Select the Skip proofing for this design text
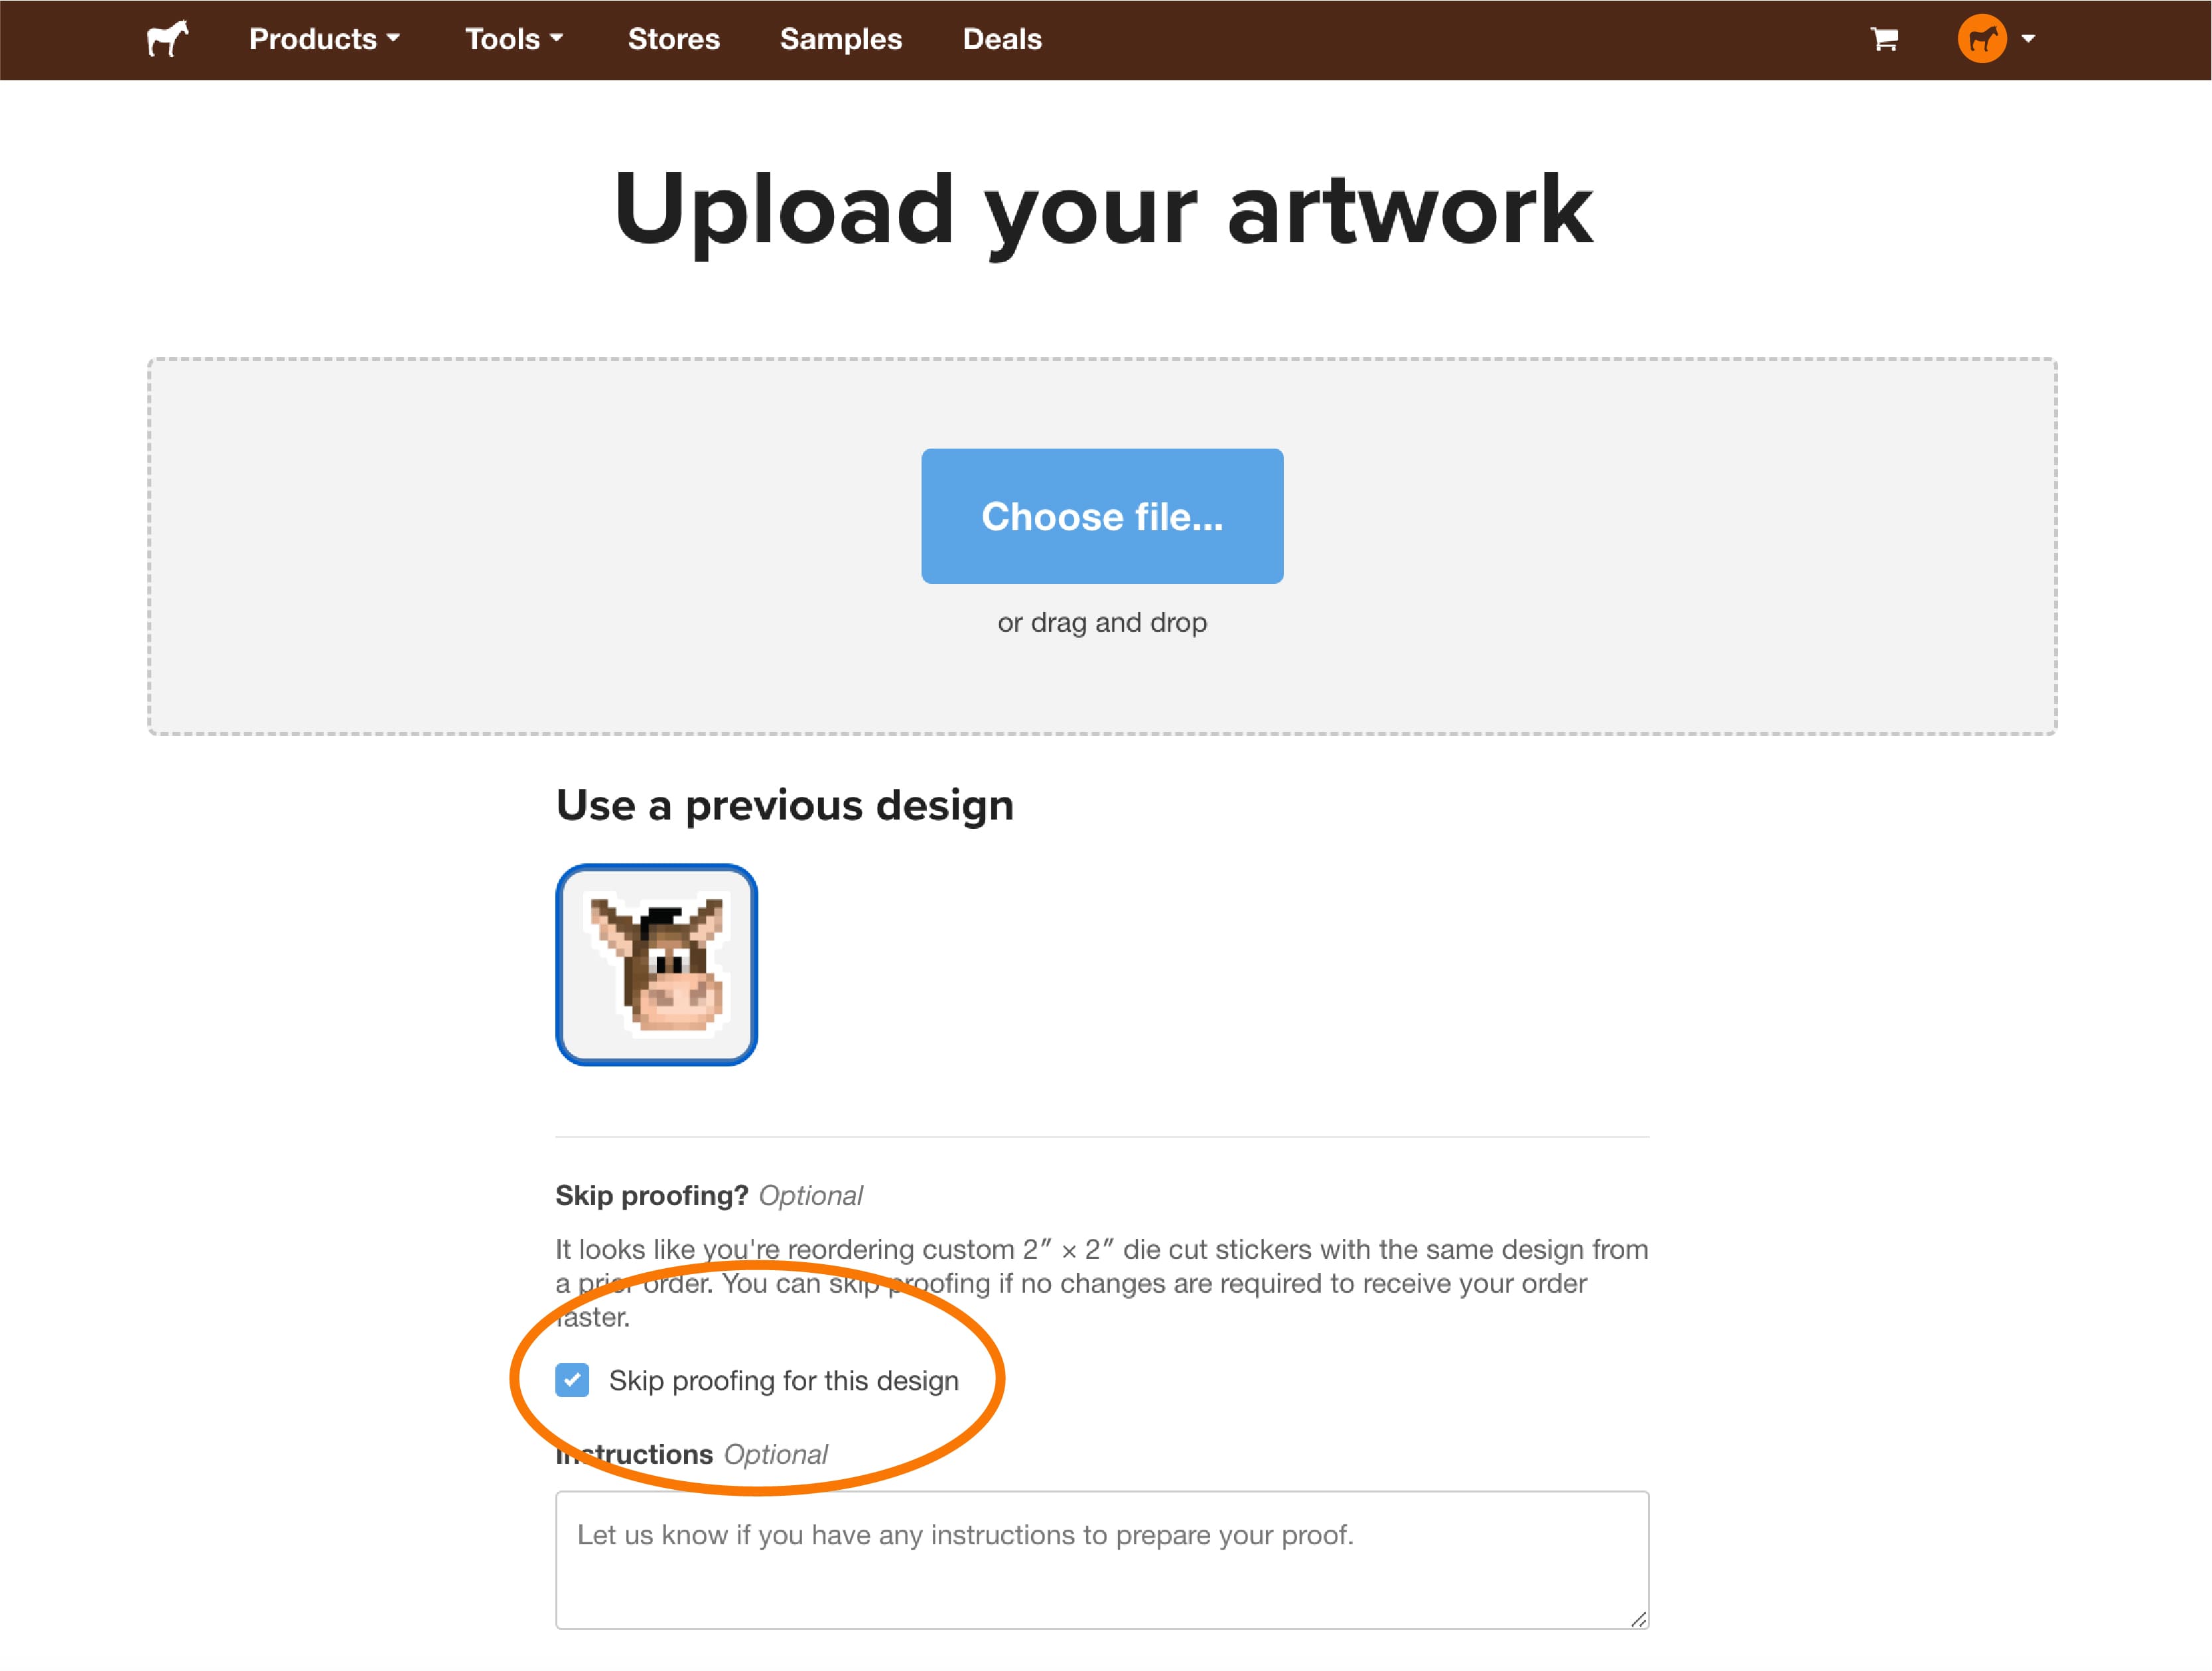2212x1671 pixels. 786,1380
